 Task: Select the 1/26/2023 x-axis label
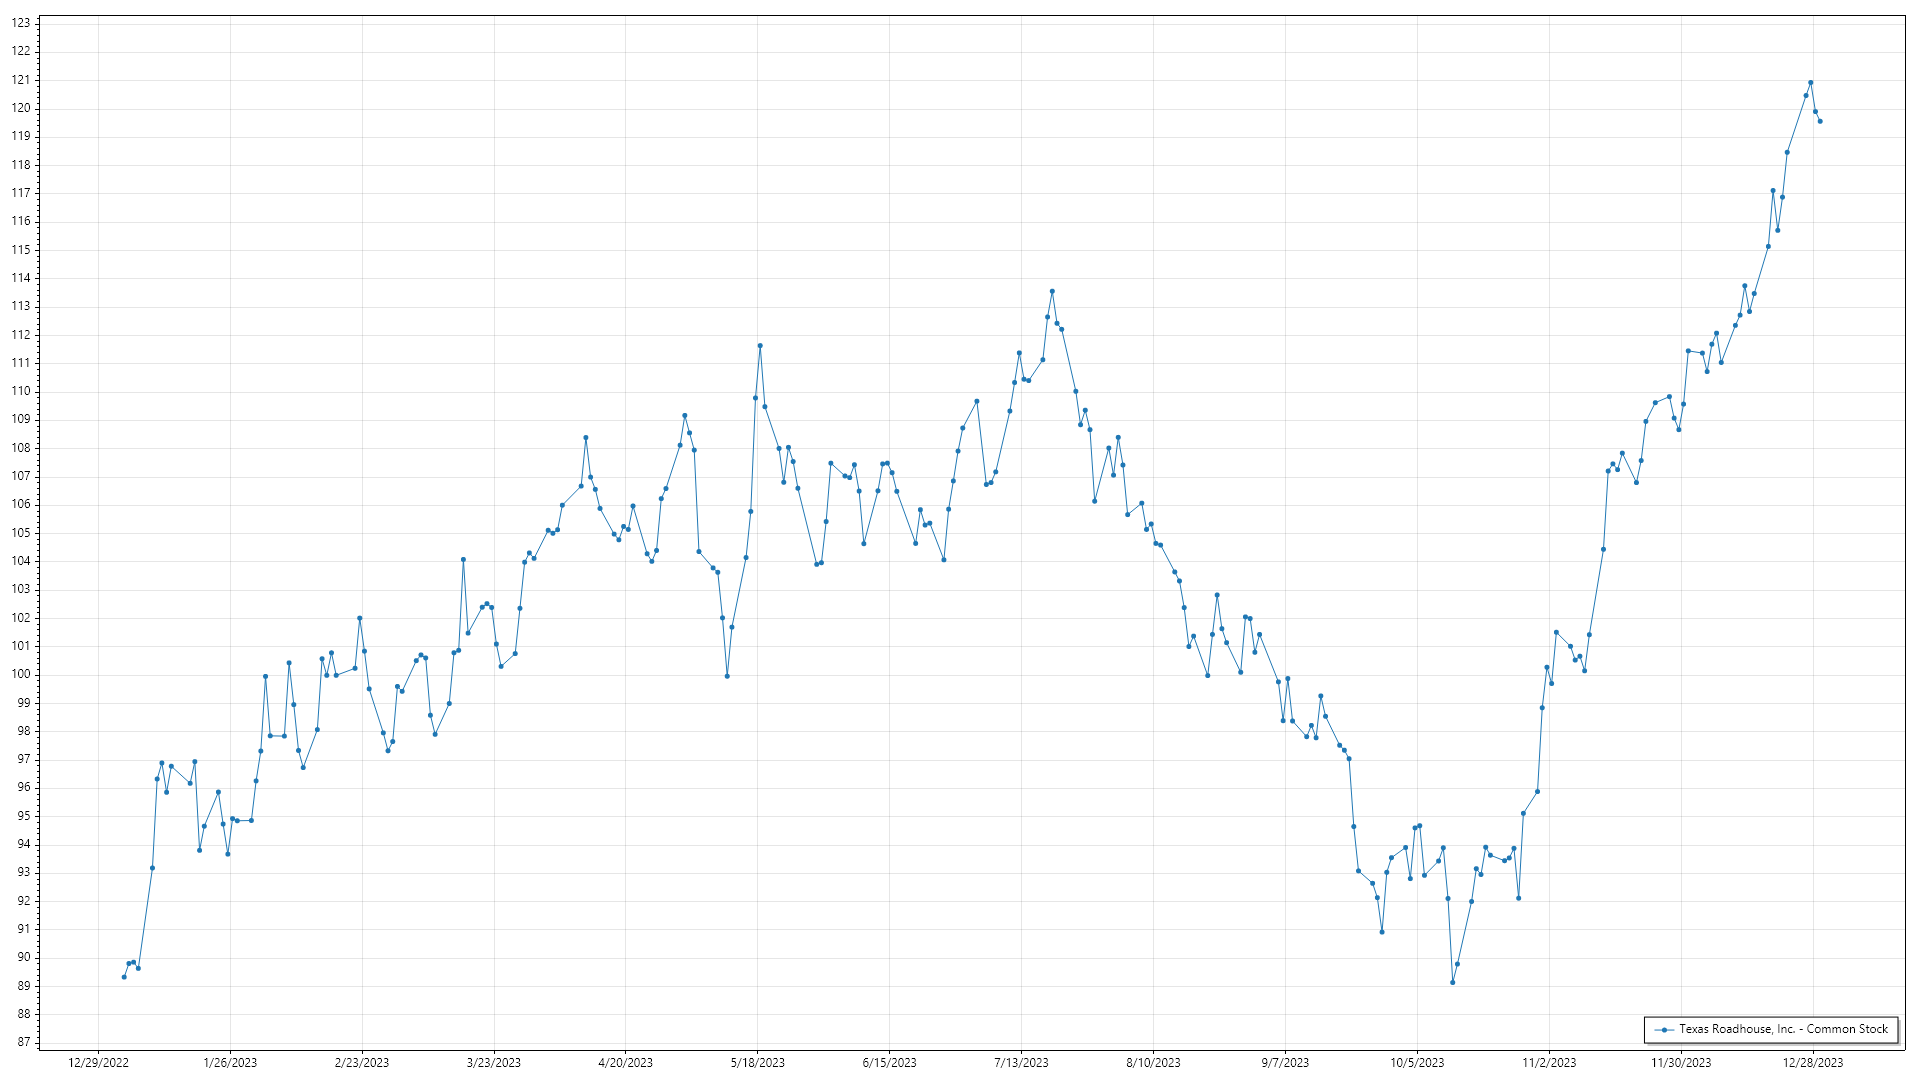(x=230, y=1063)
